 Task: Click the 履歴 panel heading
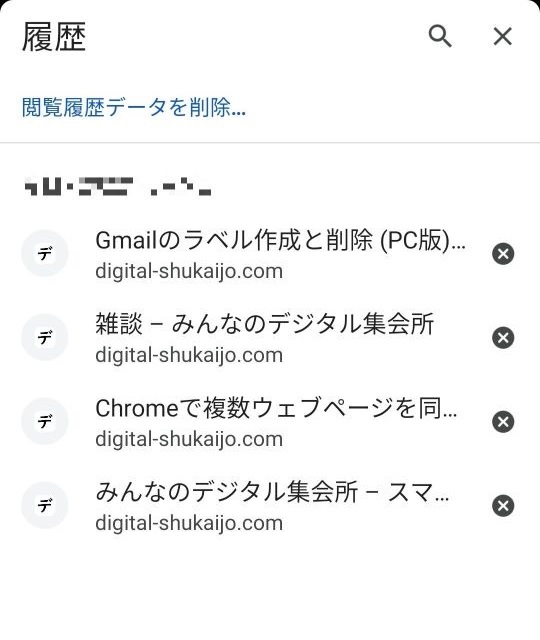click(54, 37)
